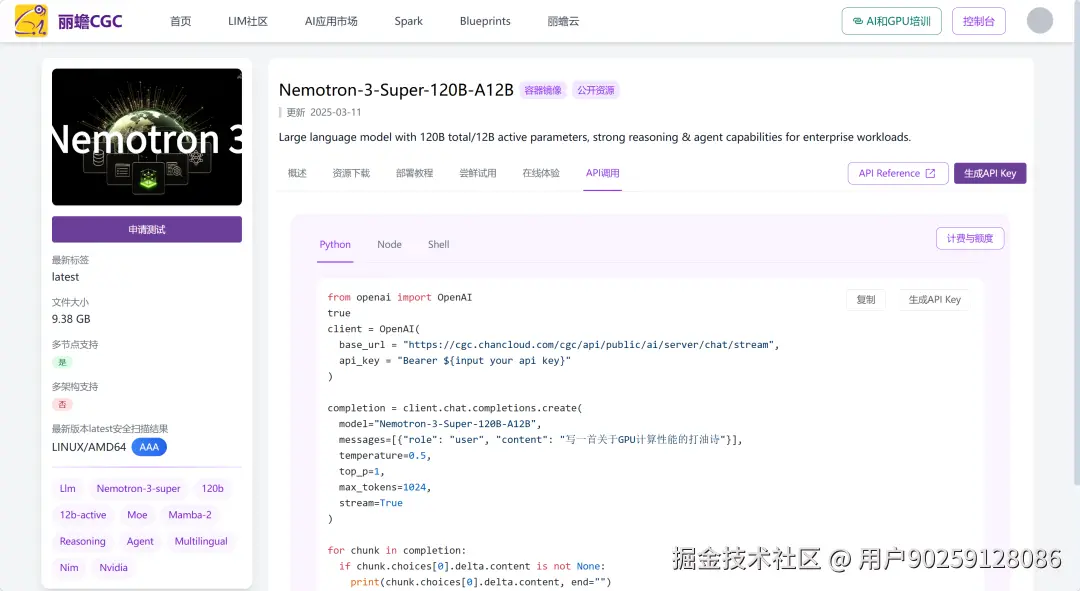This screenshot has width=1080, height=591.
Task: Click the 公开资源 badge
Action: point(596,90)
